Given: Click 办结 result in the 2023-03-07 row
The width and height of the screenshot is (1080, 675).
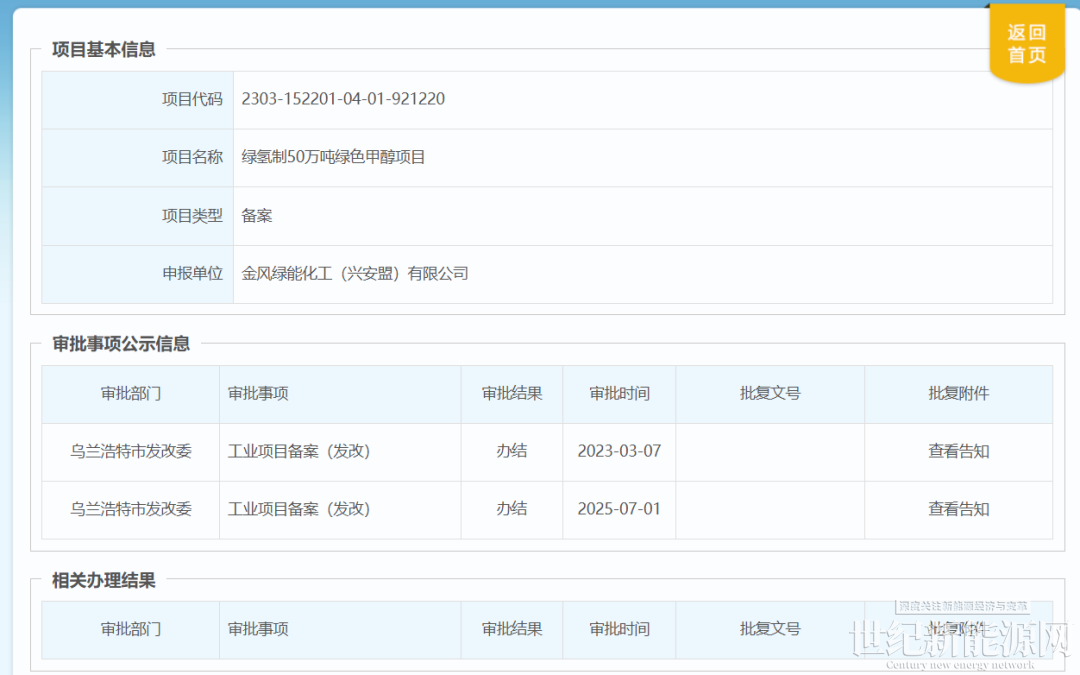Looking at the screenshot, I should (511, 451).
